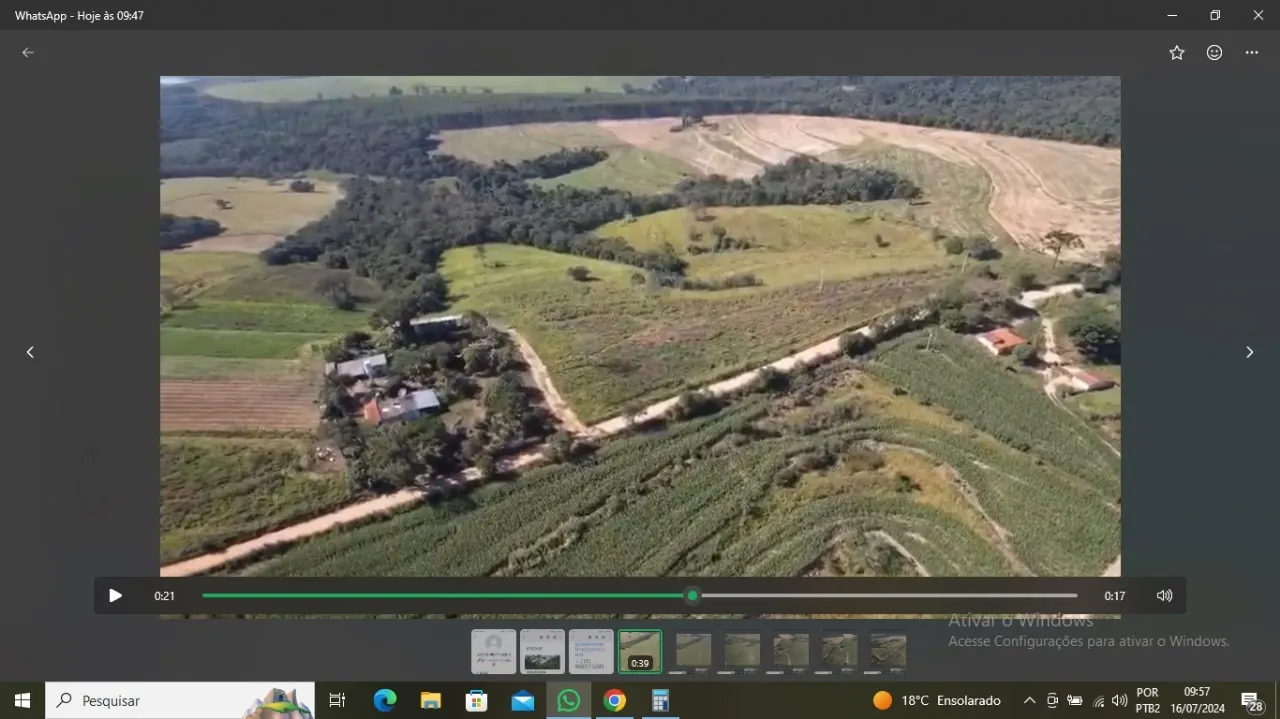Open Task View from the taskbar
Screen dimensions: 1280x719
(x=337, y=701)
